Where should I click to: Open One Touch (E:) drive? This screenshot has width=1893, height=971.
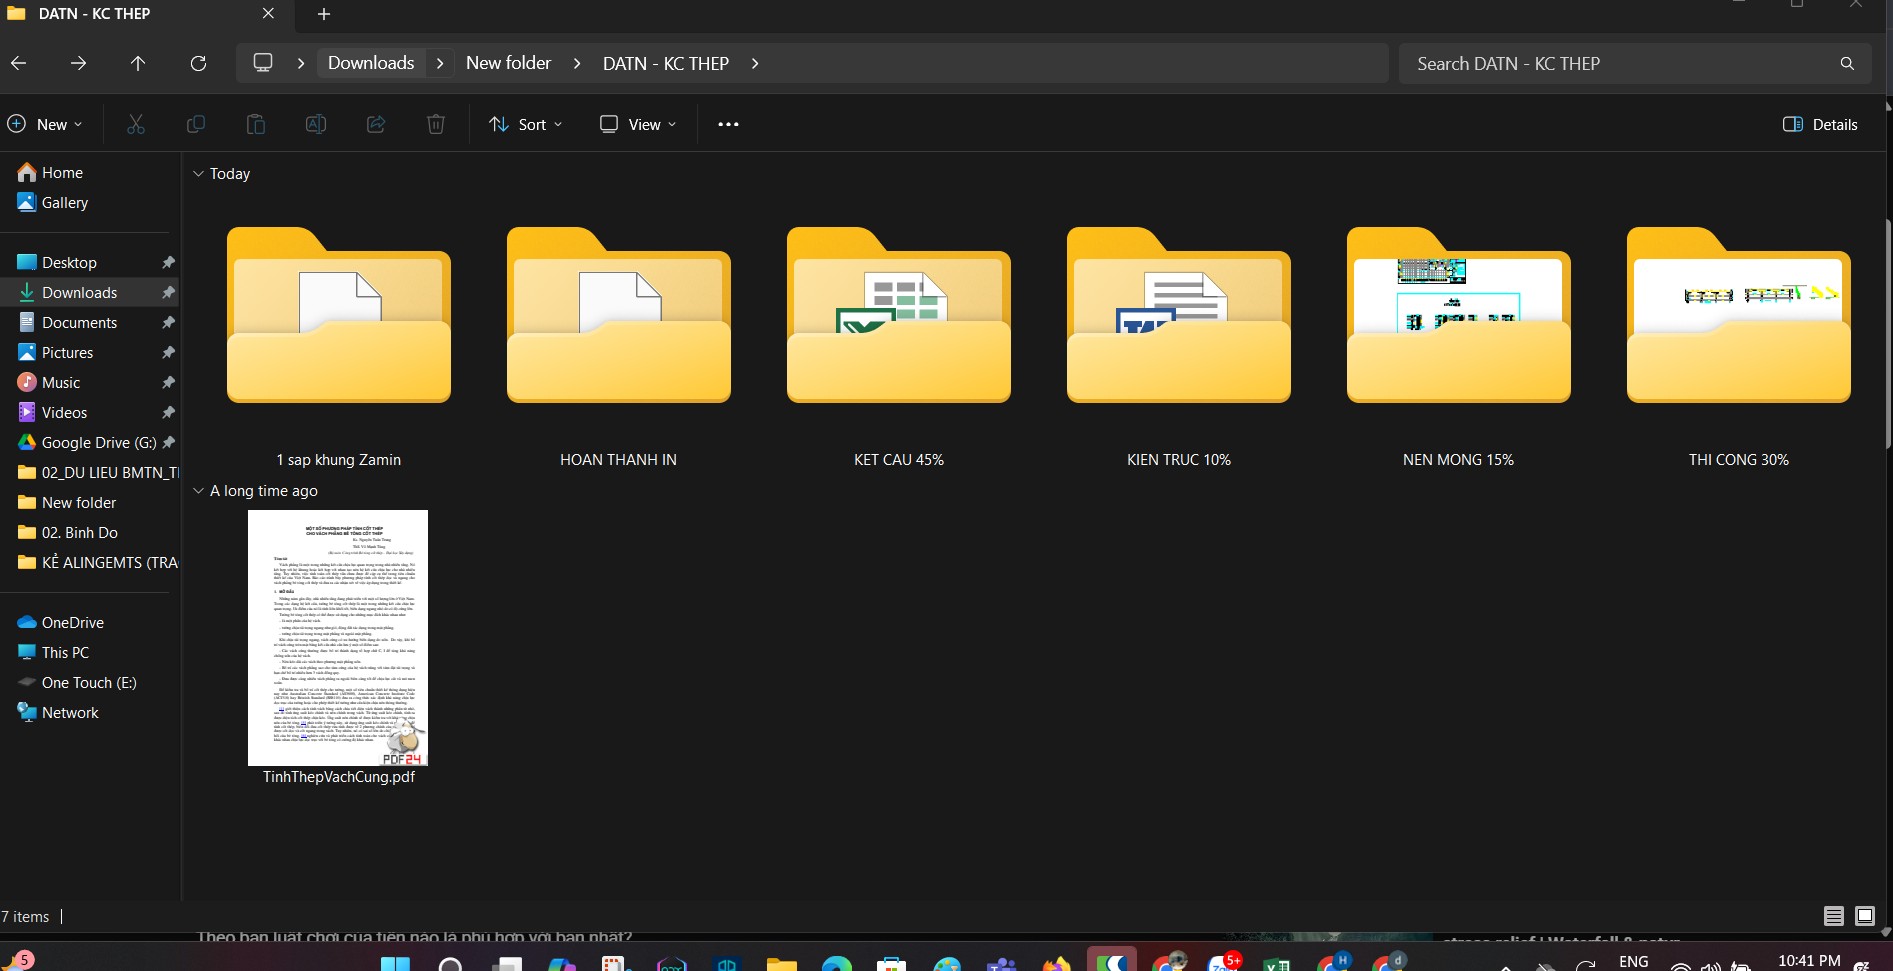click(88, 683)
